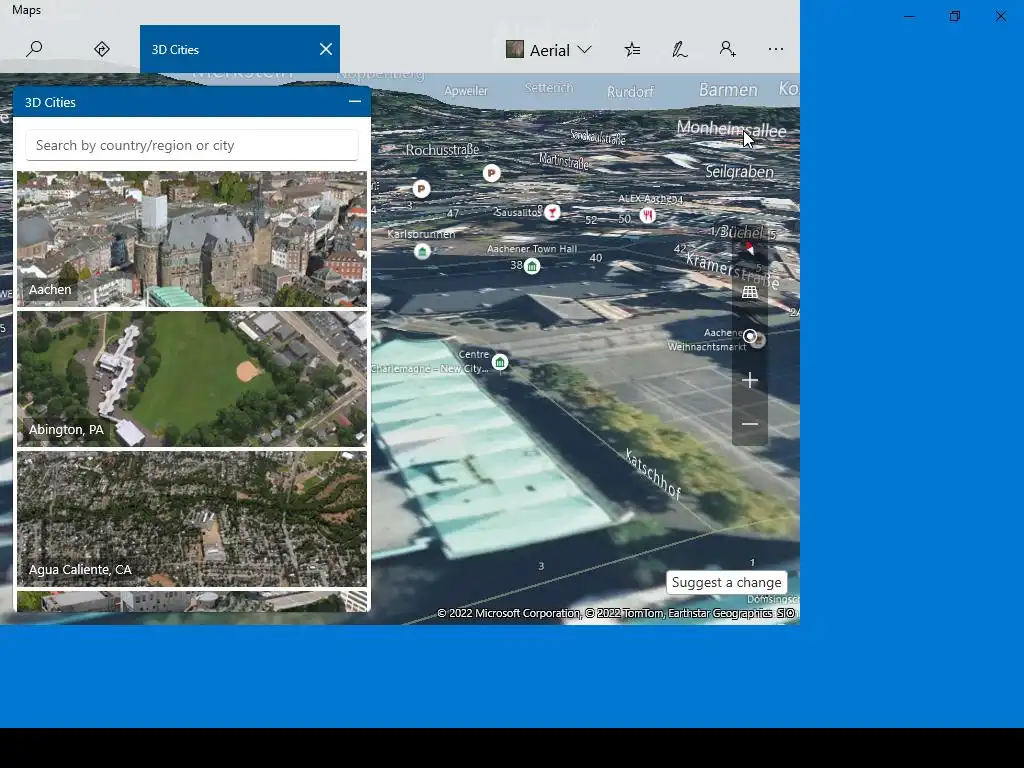Click the Seilgraben street label
The height and width of the screenshot is (768, 1024).
(x=739, y=172)
